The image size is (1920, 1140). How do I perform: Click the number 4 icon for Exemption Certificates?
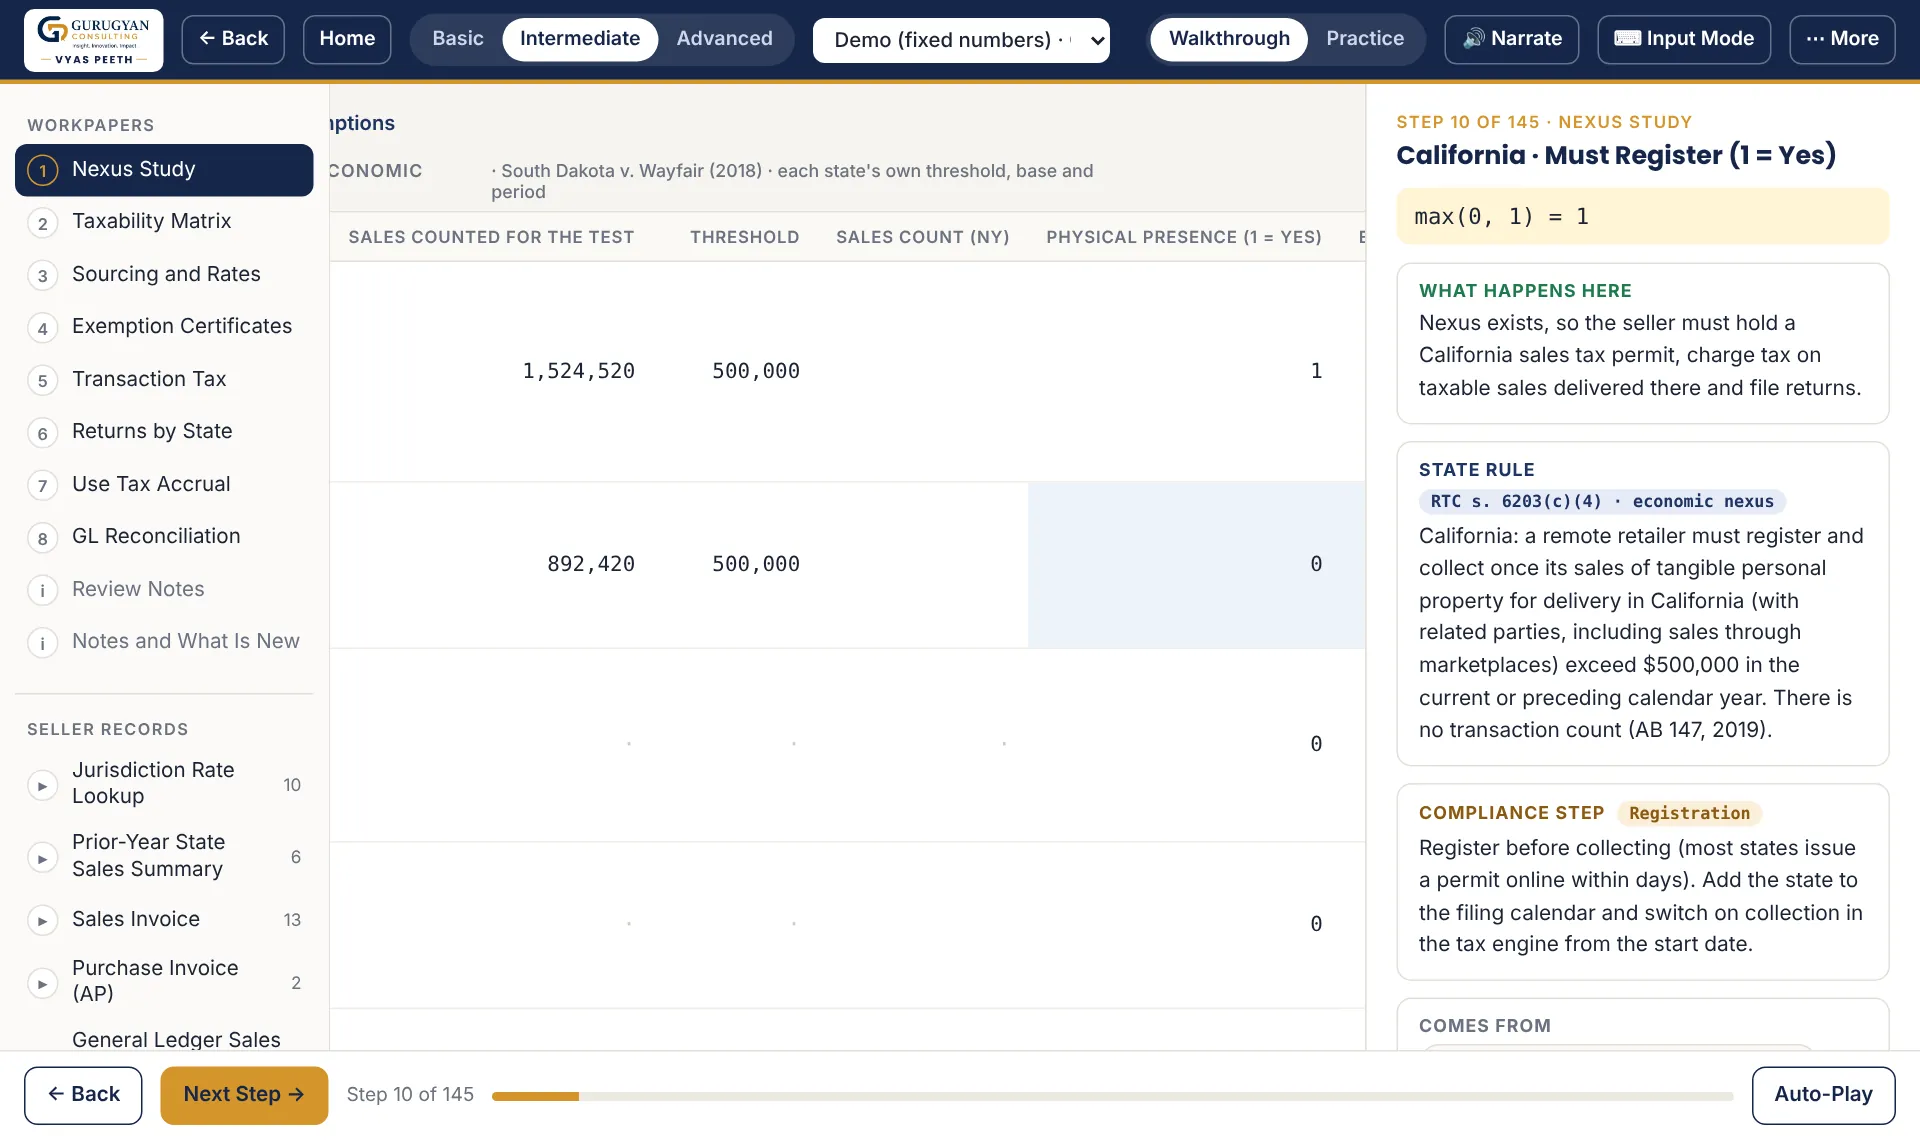pos(42,328)
